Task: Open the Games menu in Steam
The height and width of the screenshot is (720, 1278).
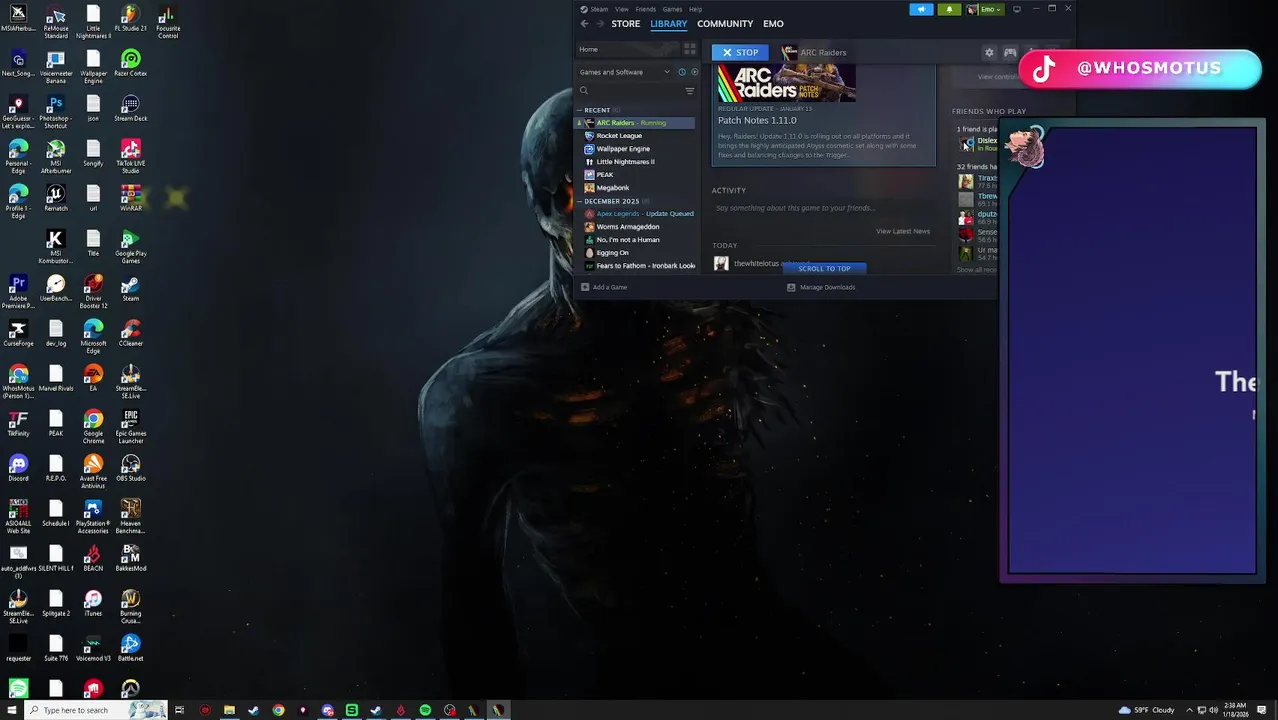Action: (672, 9)
